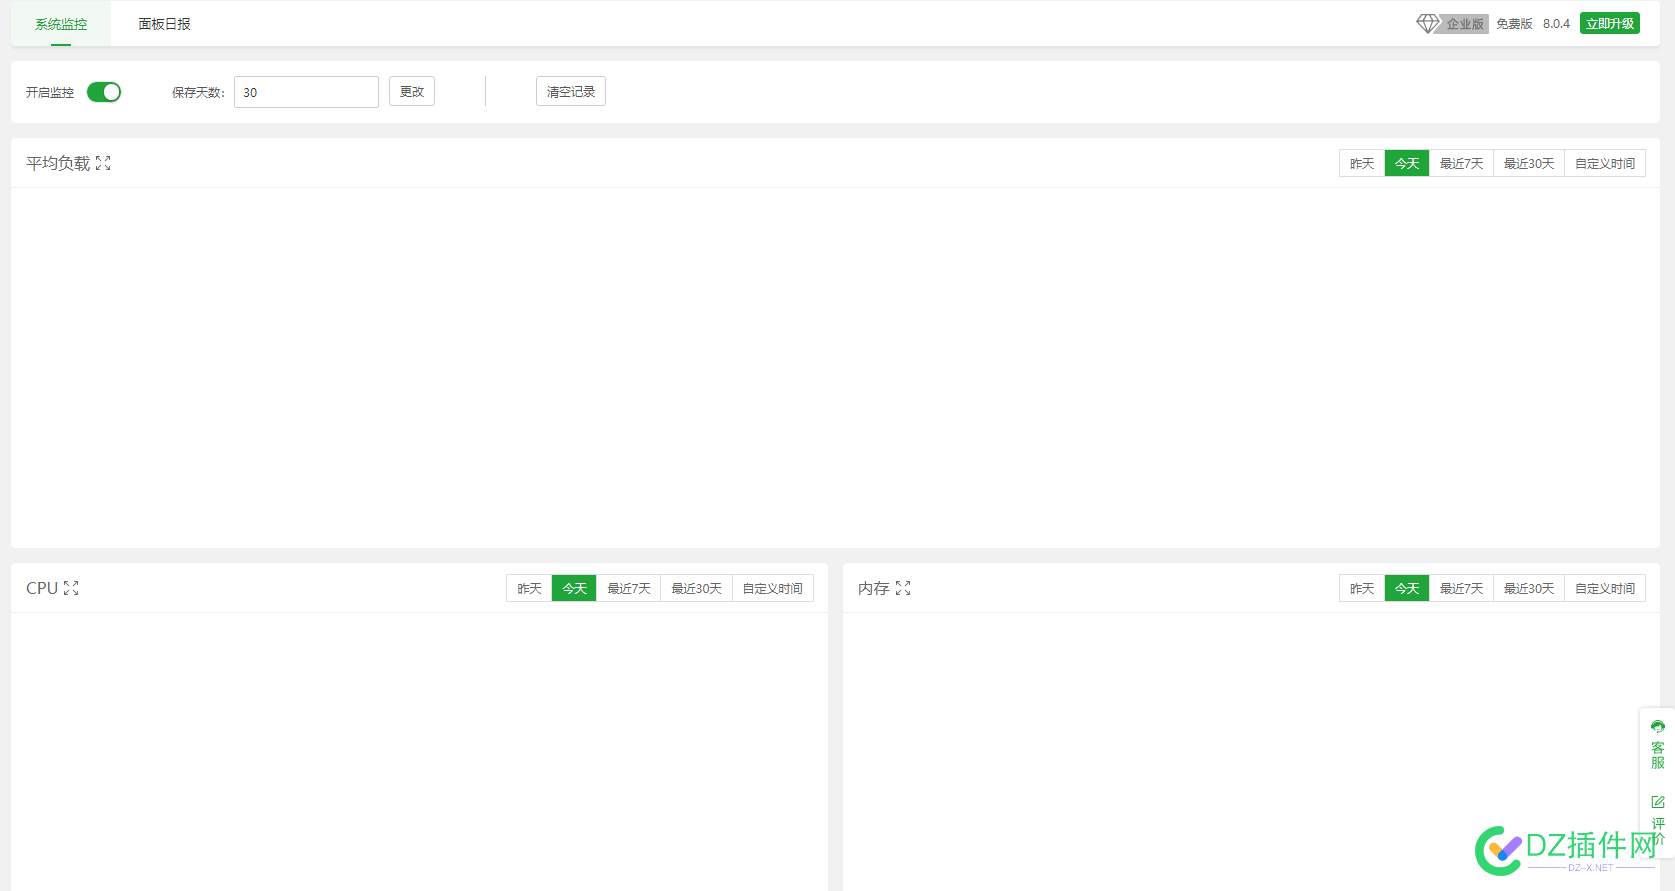The height and width of the screenshot is (891, 1675).
Task: Click the 更改 button
Action: (x=412, y=91)
